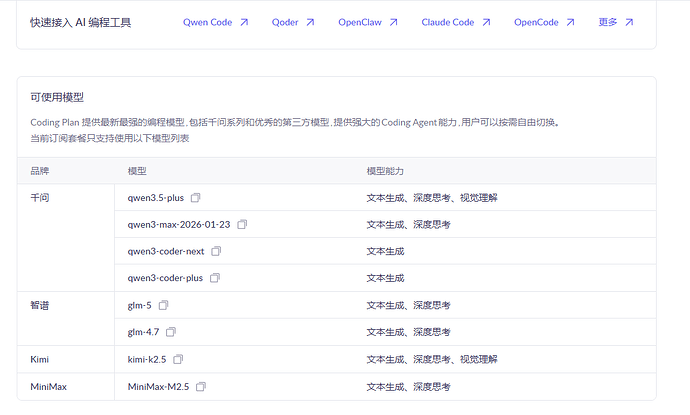Open the OpenCode link
The image size is (690, 415).
[x=536, y=22]
